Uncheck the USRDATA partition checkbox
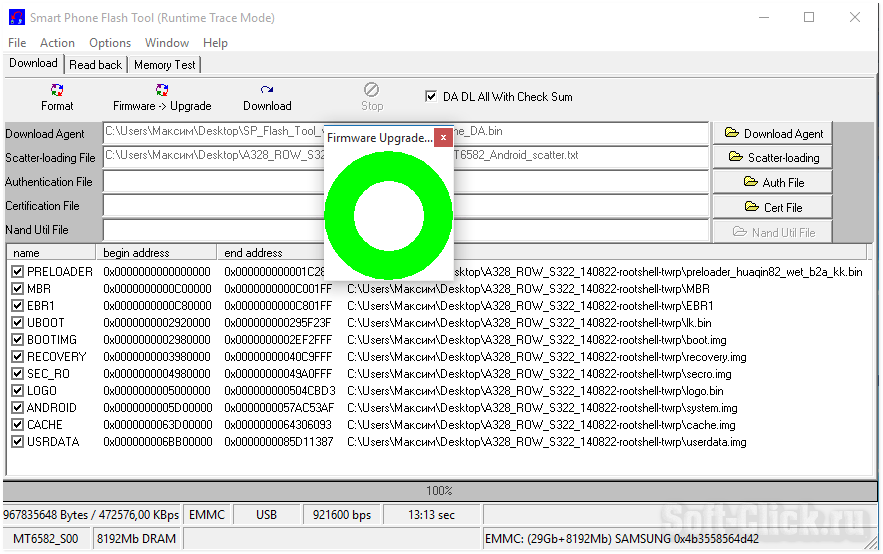This screenshot has width=883, height=554. click(x=17, y=442)
